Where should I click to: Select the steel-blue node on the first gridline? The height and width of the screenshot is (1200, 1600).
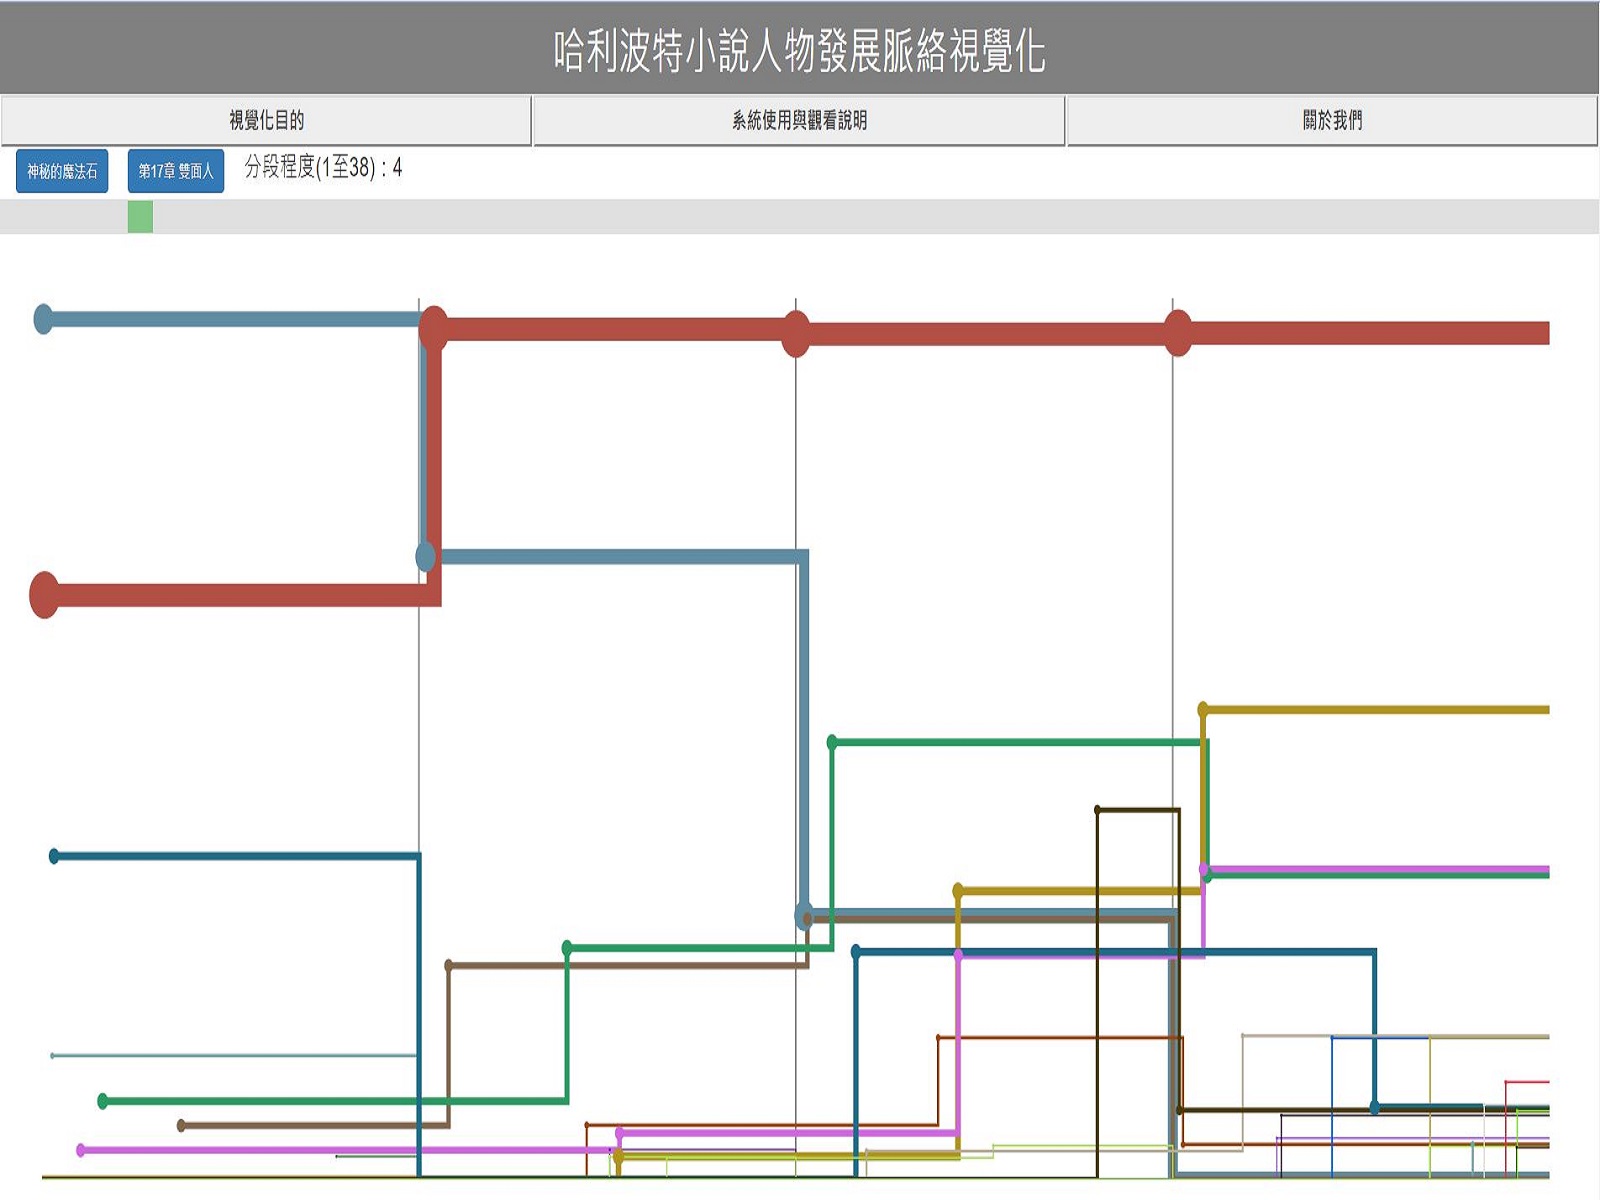pyautogui.click(x=426, y=557)
